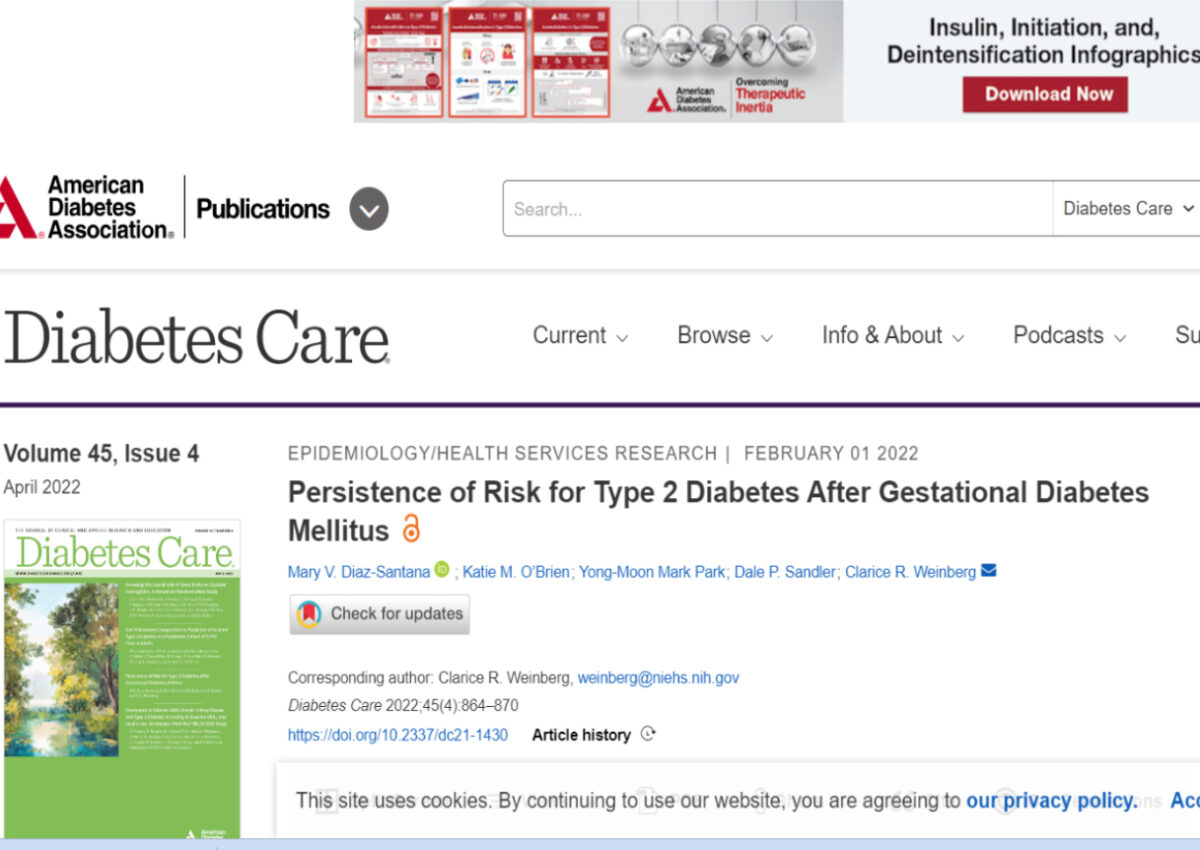Open author Mary V. Diaz-Santana

tap(359, 572)
